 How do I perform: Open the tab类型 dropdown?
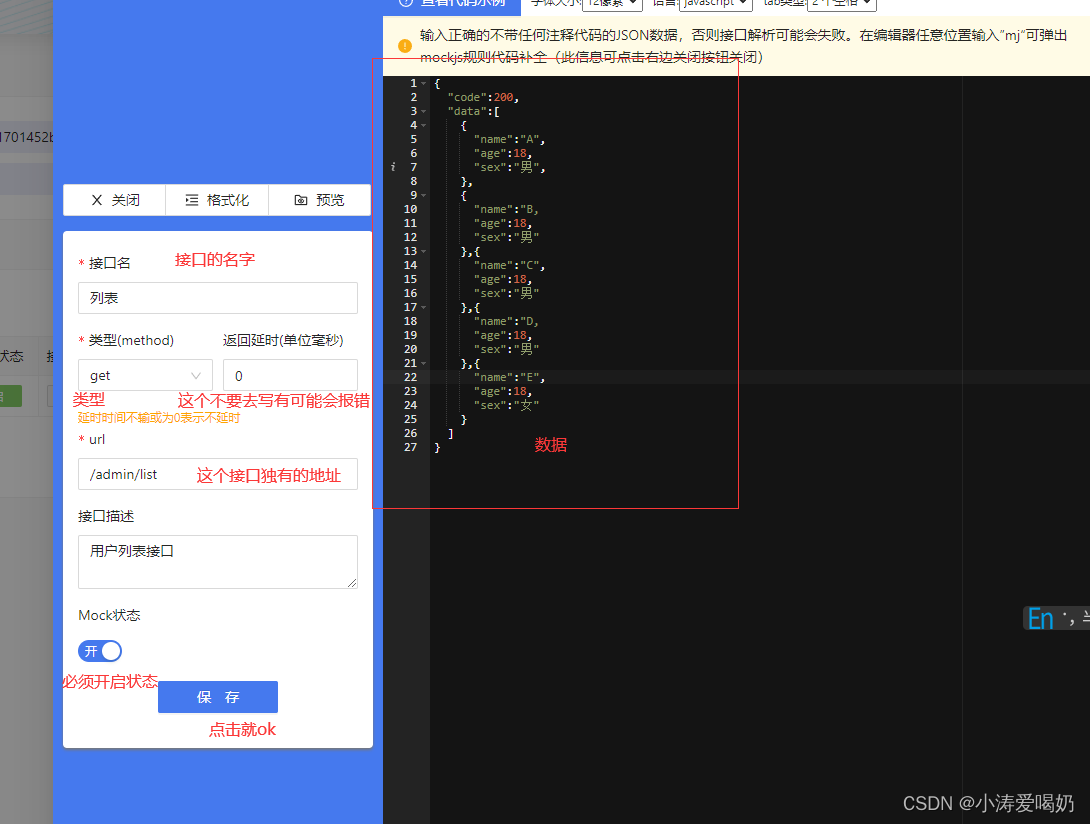pyautogui.click(x=843, y=3)
